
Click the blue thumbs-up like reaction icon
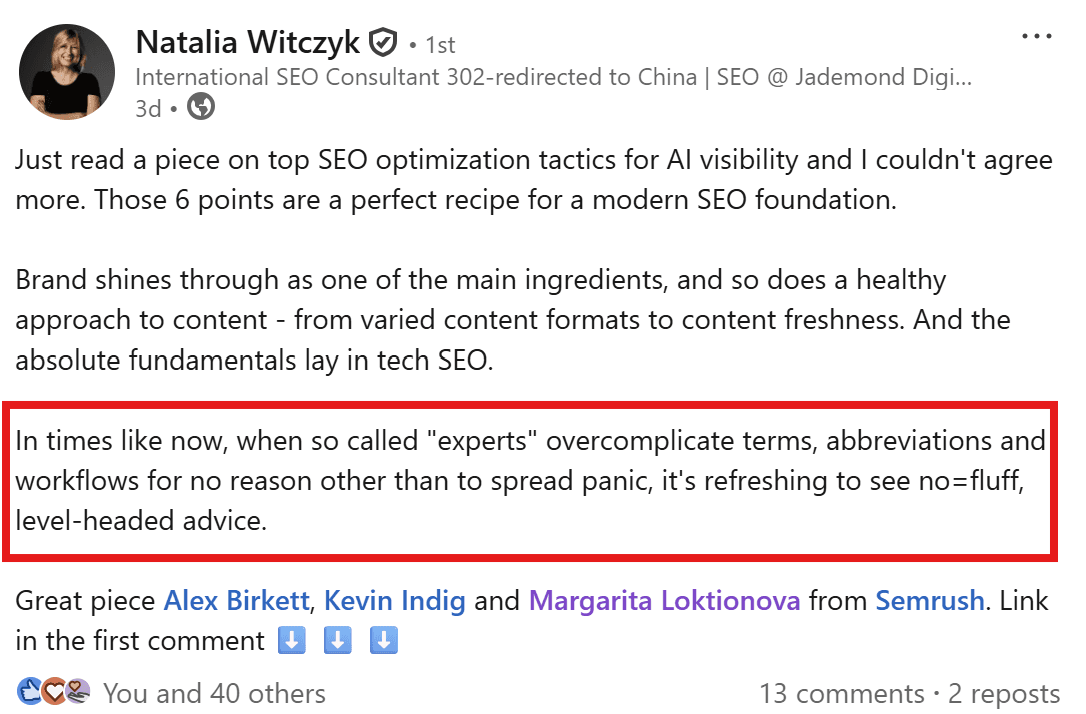tap(28, 692)
